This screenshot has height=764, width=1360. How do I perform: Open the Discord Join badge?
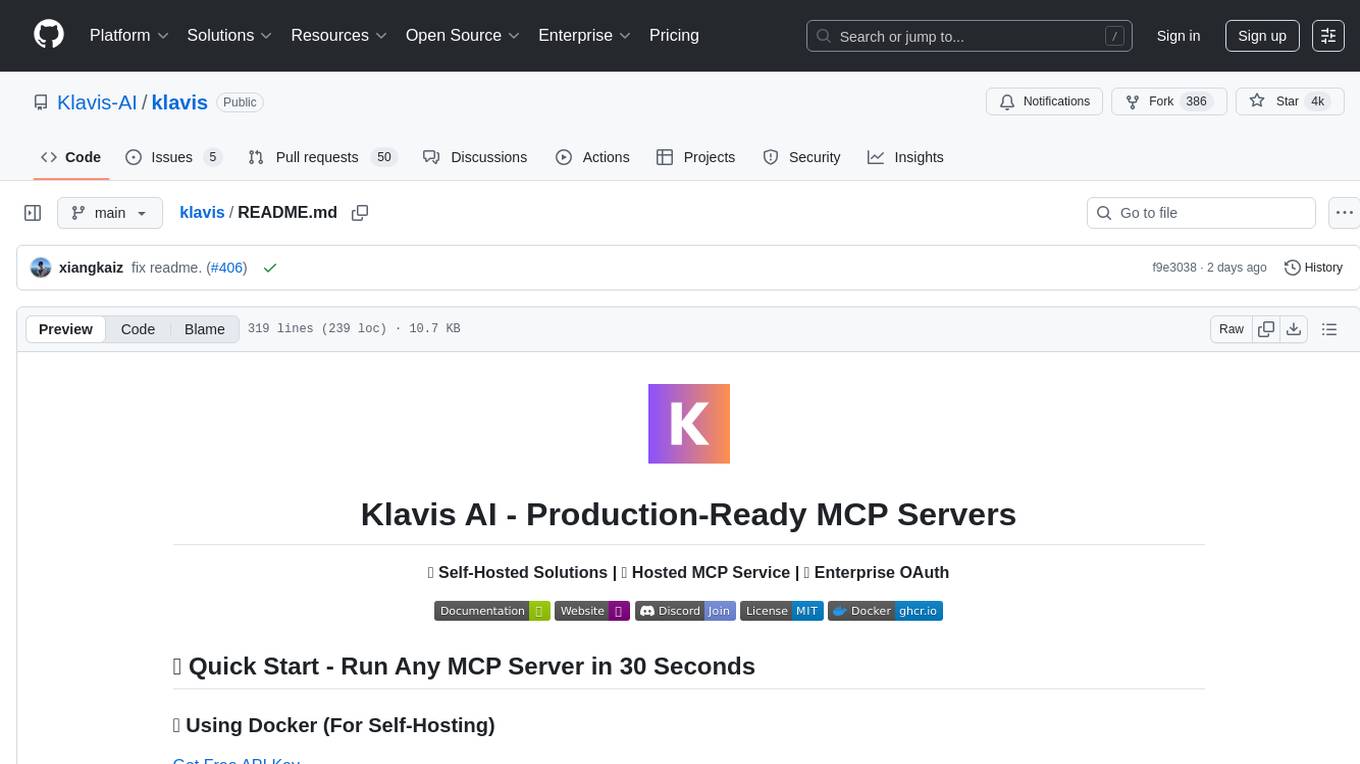(685, 611)
